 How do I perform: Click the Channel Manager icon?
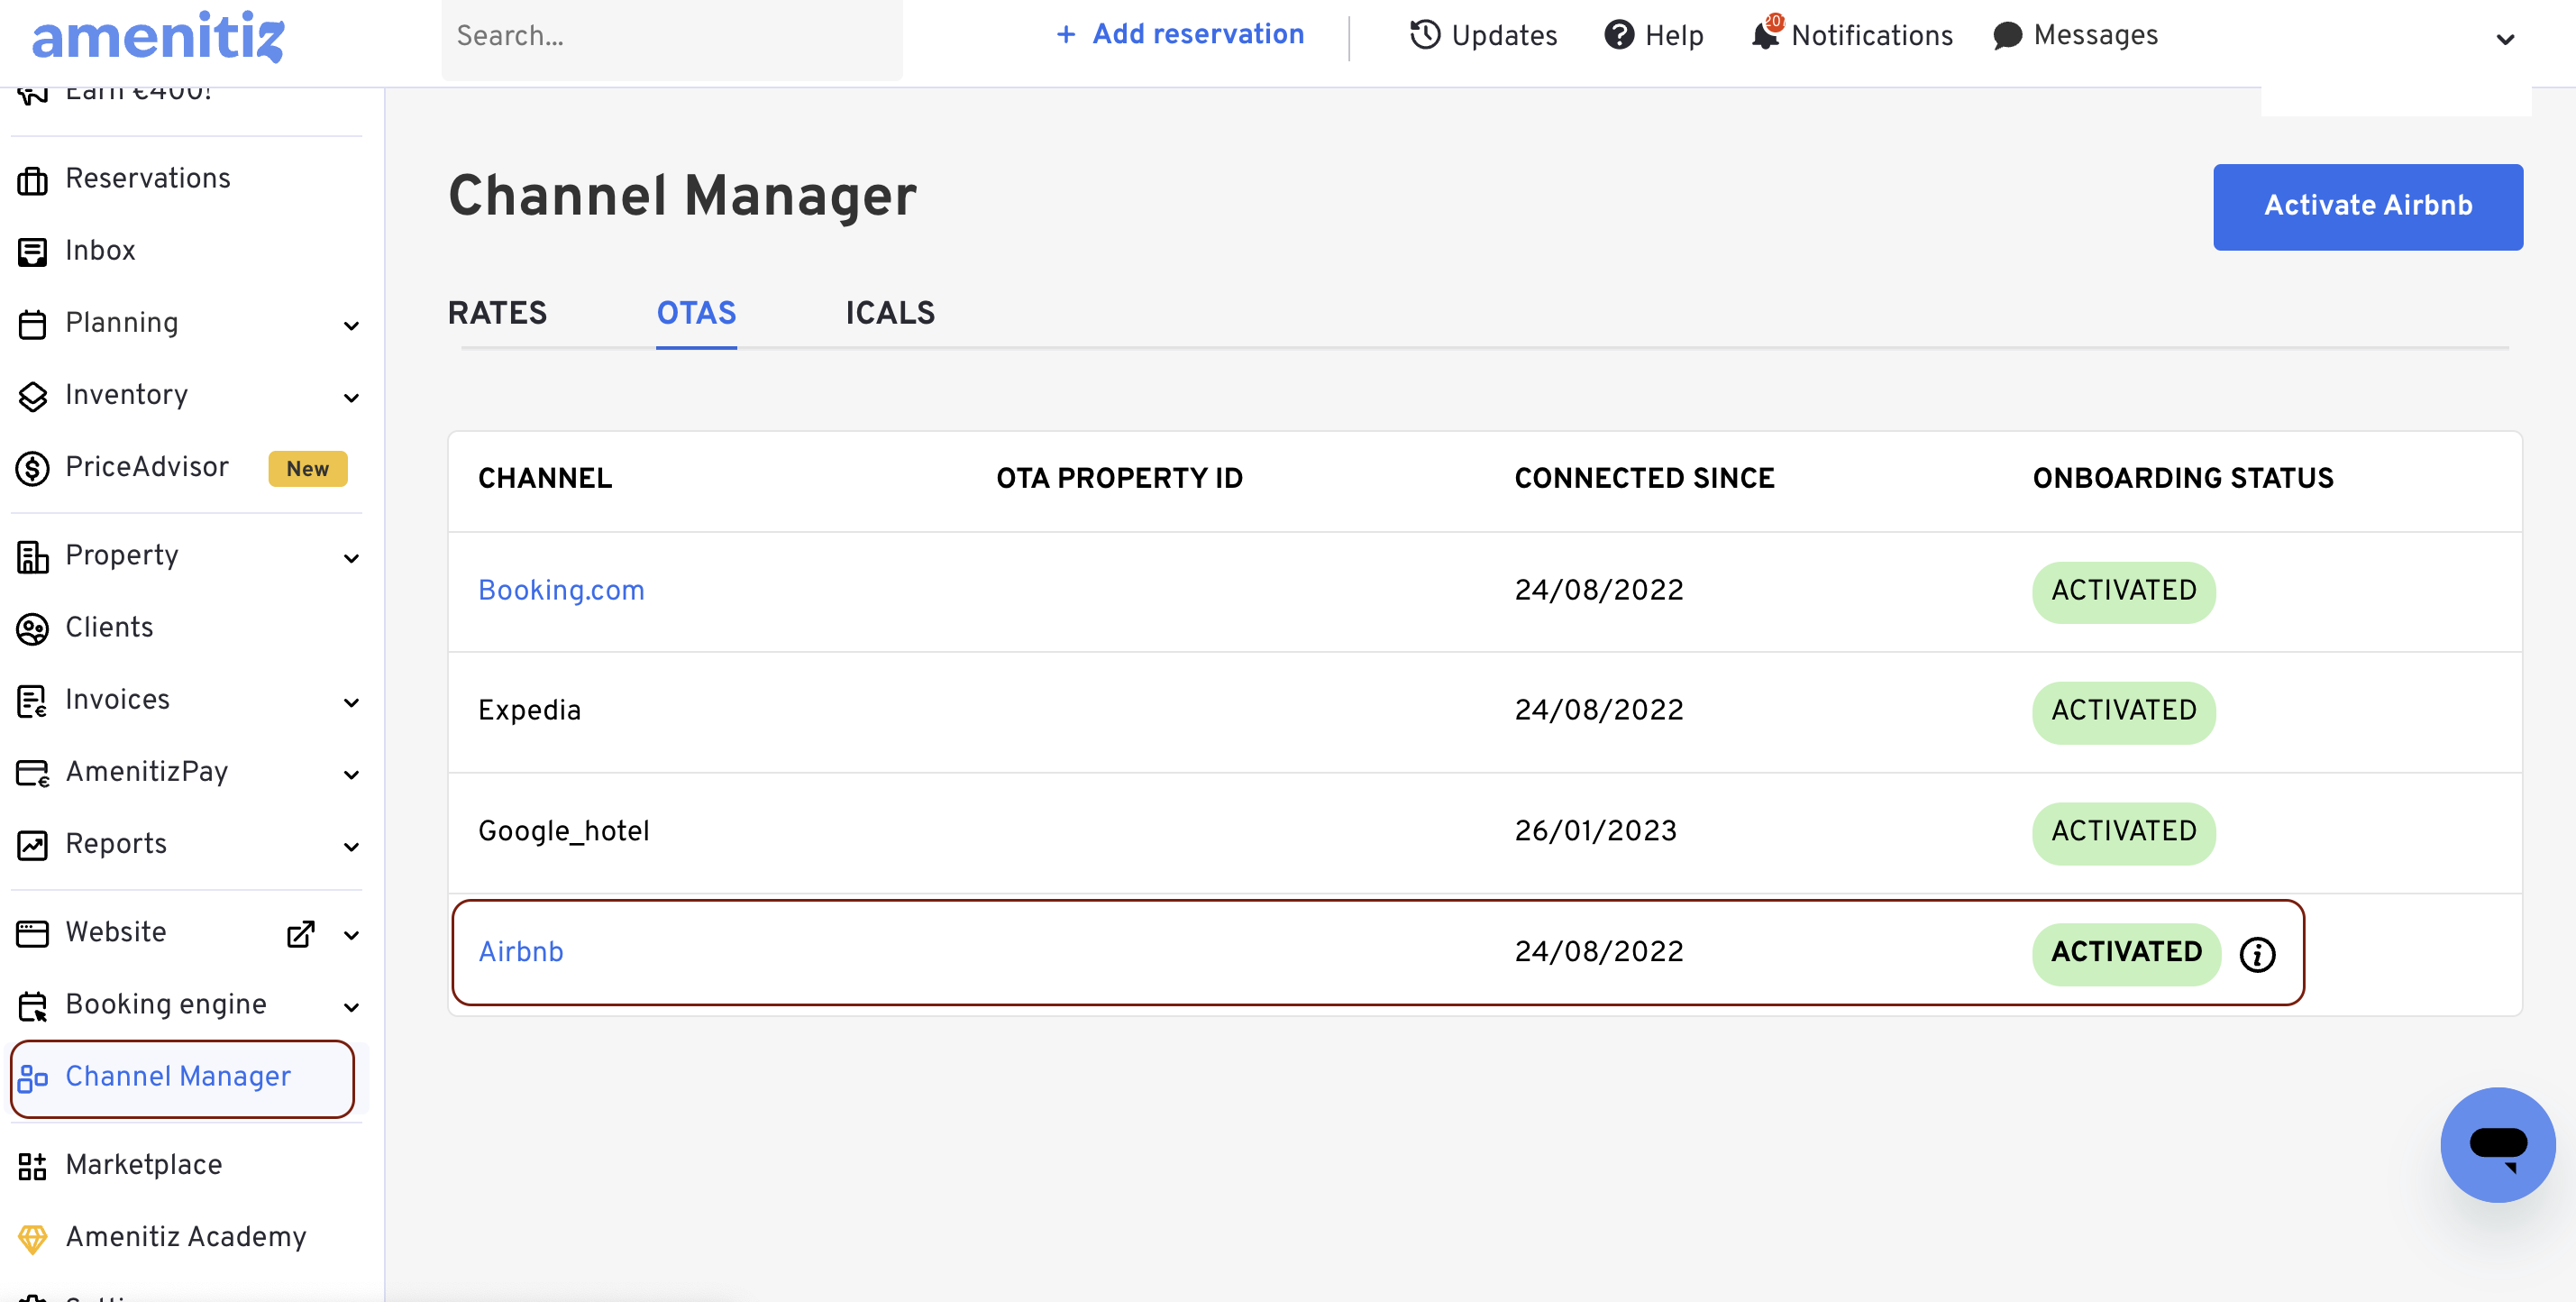32,1078
